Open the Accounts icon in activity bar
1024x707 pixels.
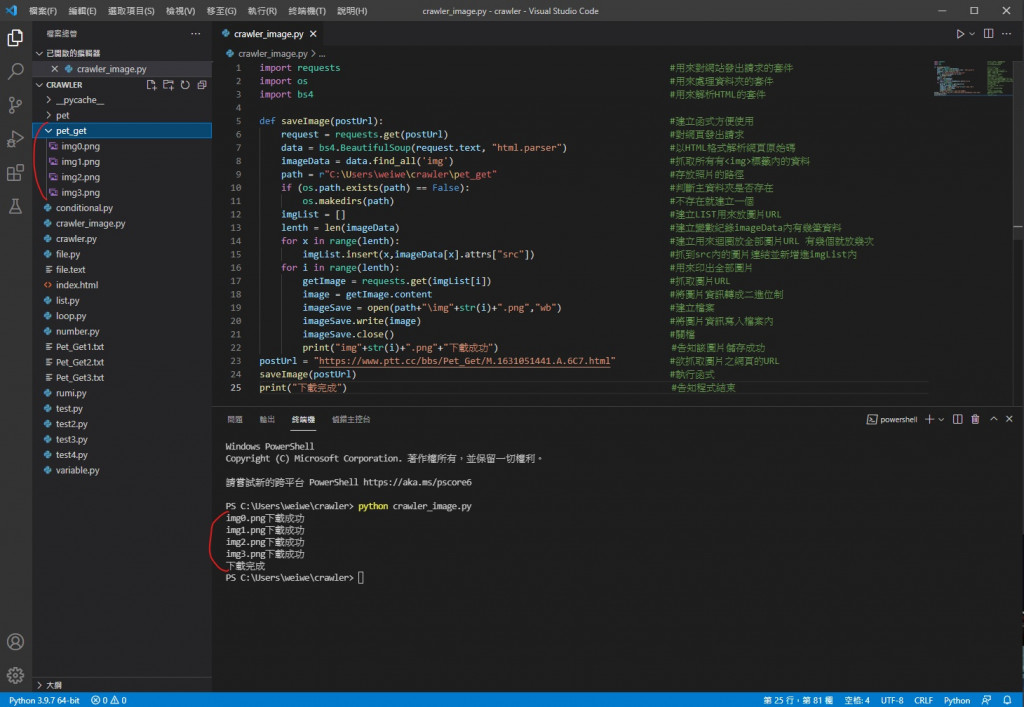[x=15, y=642]
